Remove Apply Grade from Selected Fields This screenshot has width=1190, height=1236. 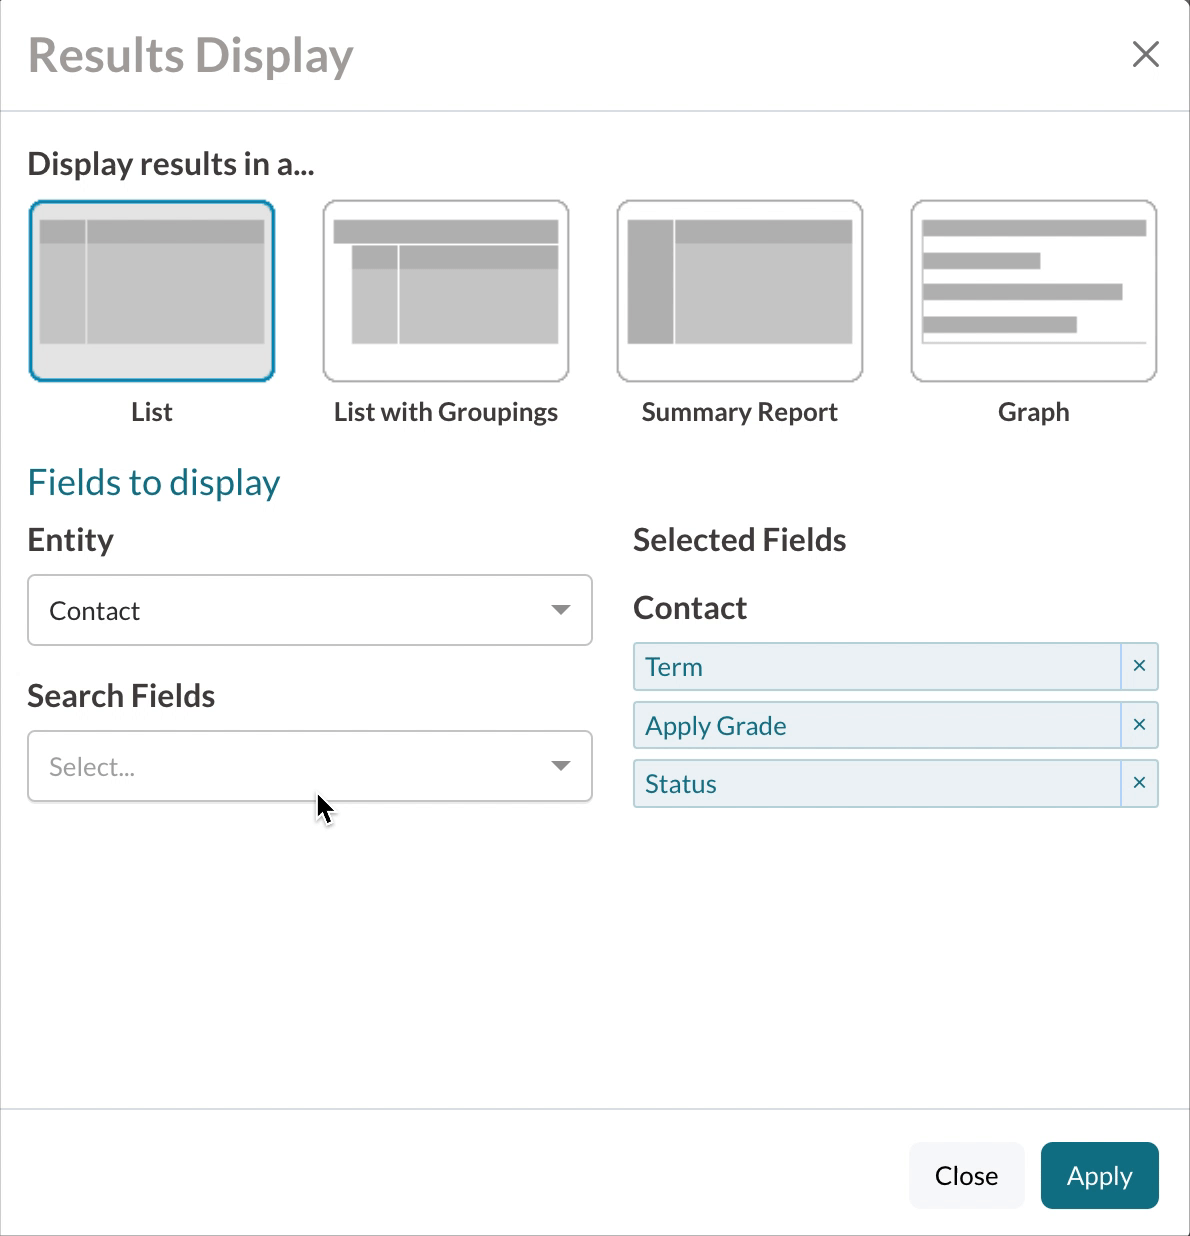coord(1139,724)
